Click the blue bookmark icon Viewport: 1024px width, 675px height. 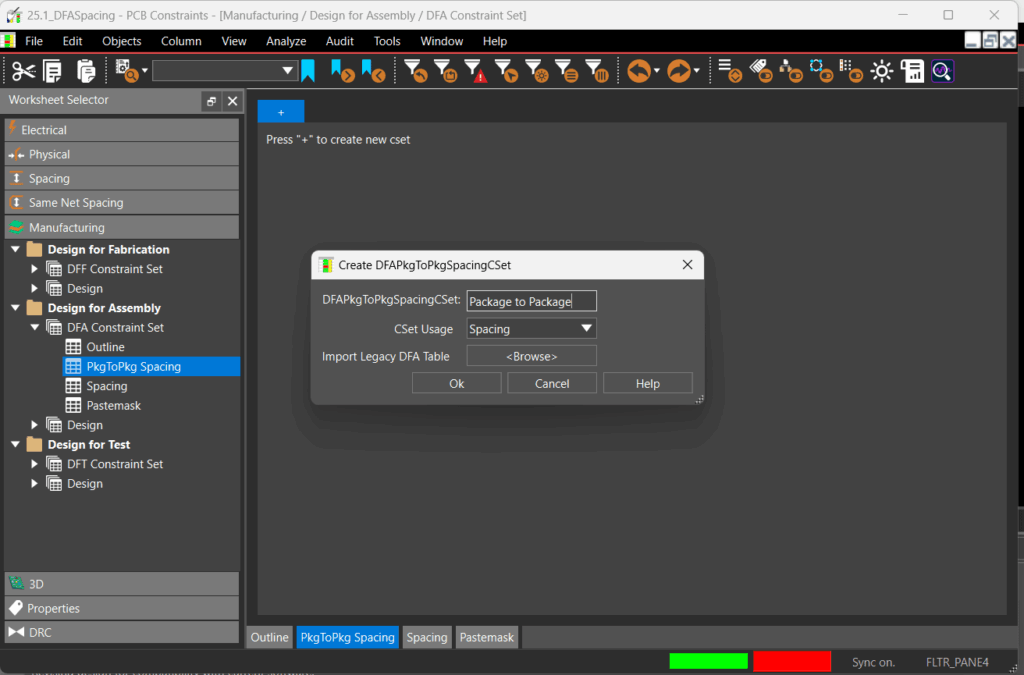pyautogui.click(x=309, y=70)
